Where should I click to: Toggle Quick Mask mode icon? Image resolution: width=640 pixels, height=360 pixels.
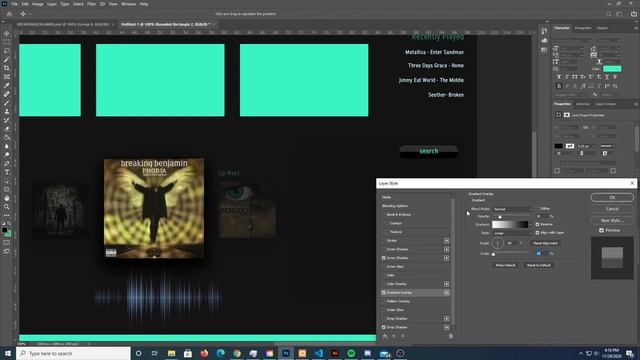(x=7, y=242)
